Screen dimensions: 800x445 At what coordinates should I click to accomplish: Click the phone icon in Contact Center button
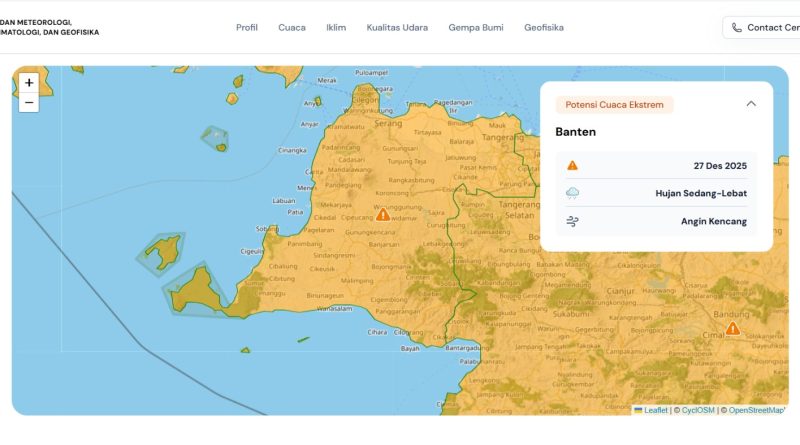737,28
